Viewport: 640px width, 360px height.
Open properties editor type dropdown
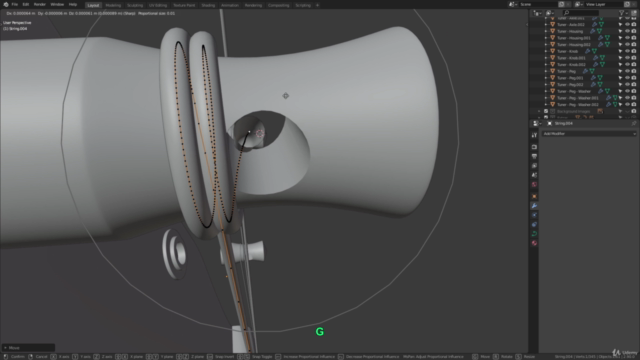pos(537,123)
